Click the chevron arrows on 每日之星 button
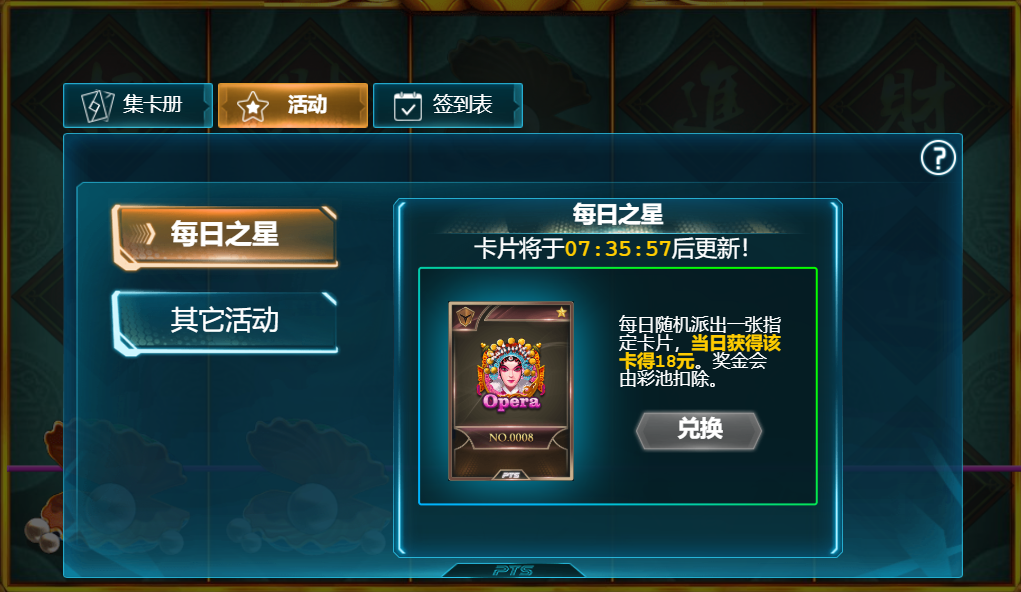Image resolution: width=1021 pixels, height=592 pixels. (141, 234)
